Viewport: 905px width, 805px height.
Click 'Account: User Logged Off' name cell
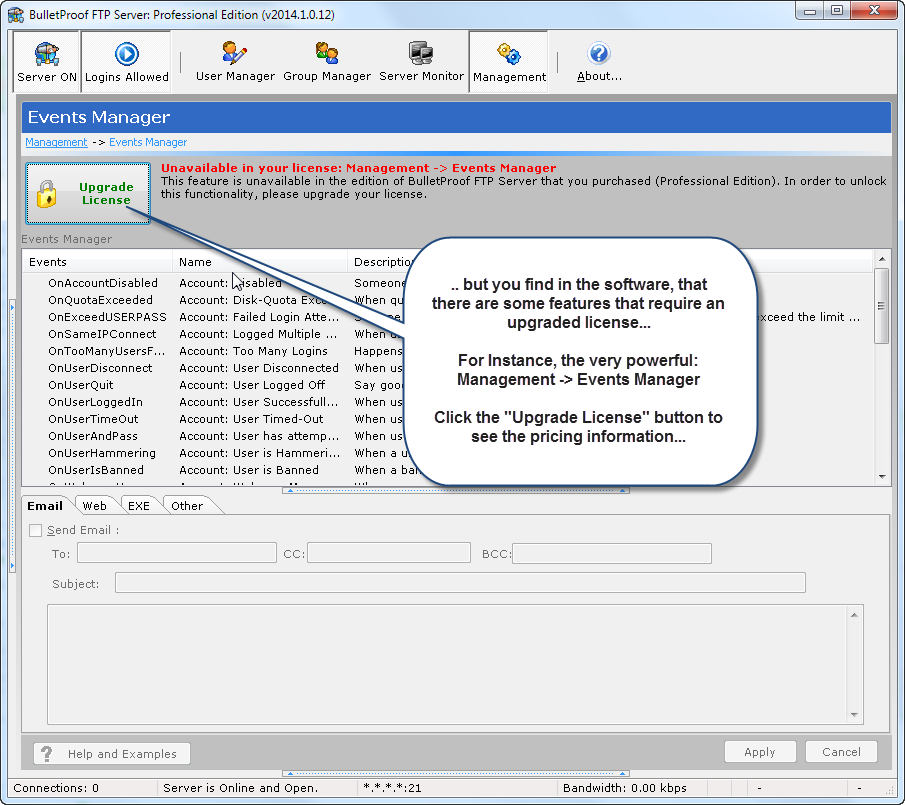click(252, 385)
